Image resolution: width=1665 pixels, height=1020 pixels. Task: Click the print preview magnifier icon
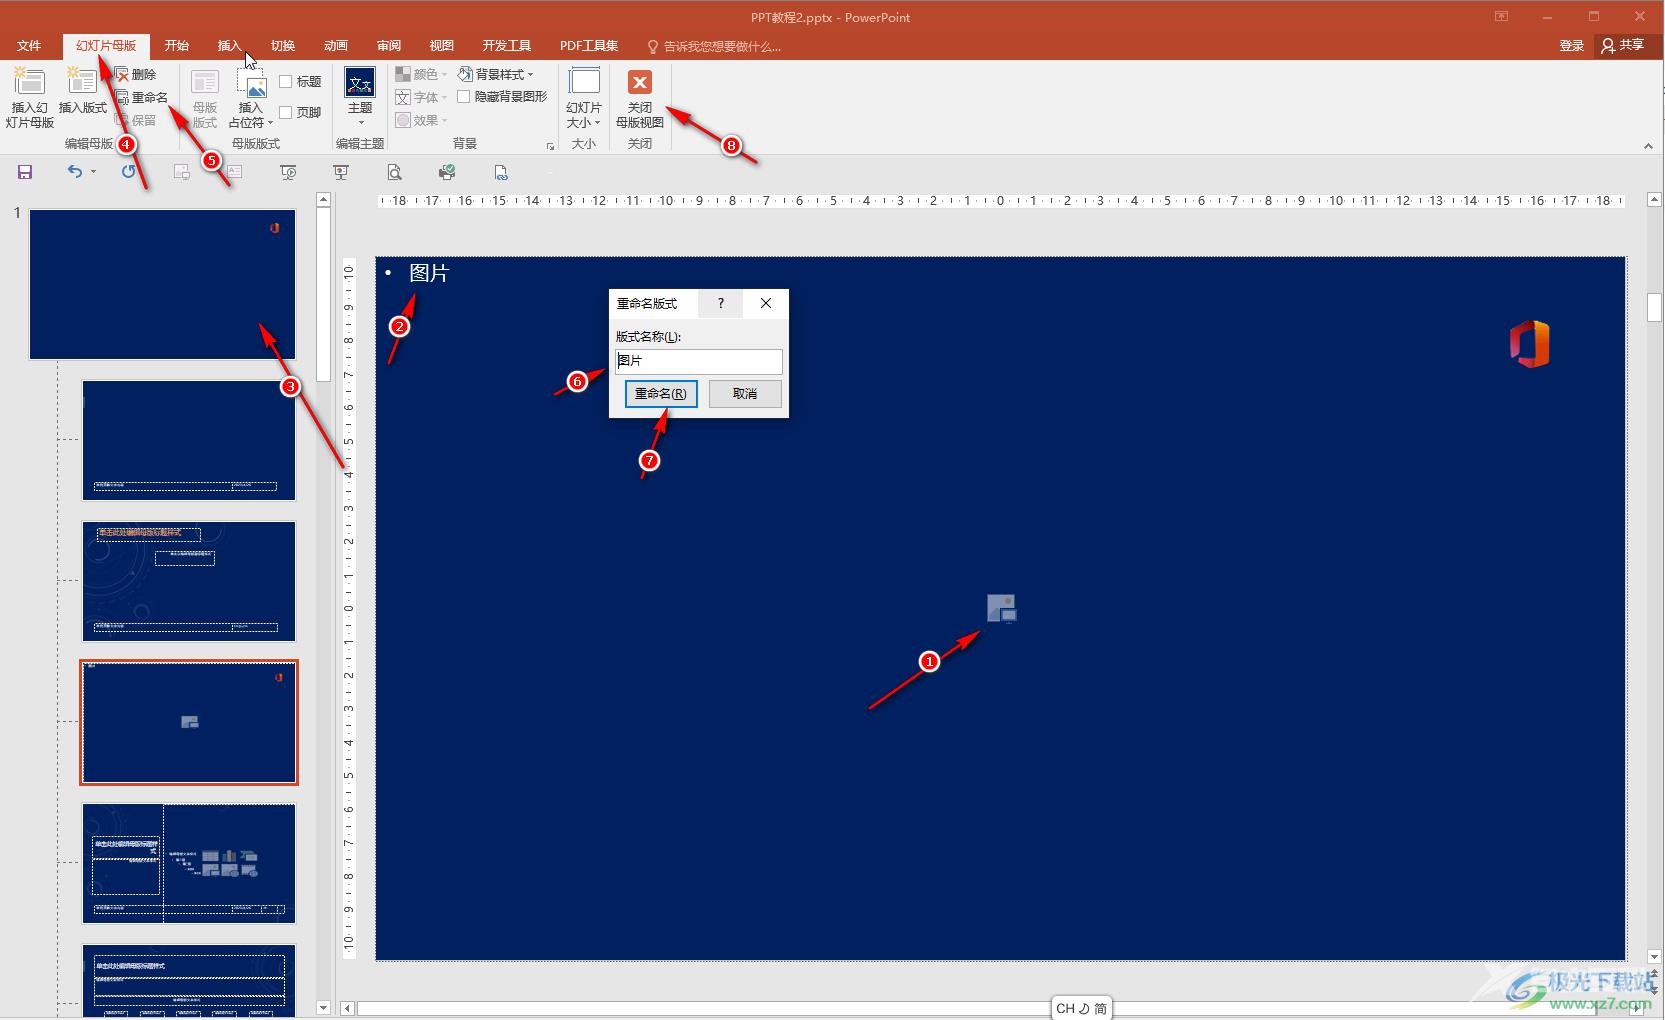tap(395, 172)
